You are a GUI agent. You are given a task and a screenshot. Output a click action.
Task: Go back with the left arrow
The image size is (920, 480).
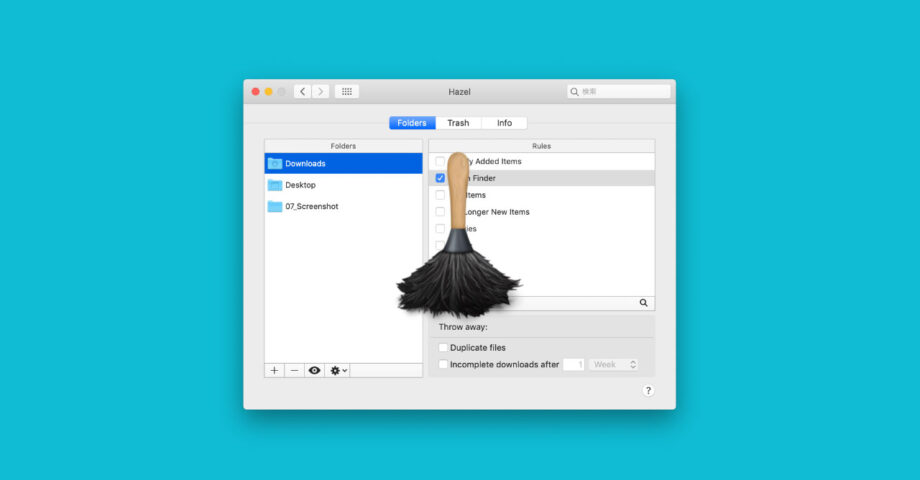[x=303, y=91]
